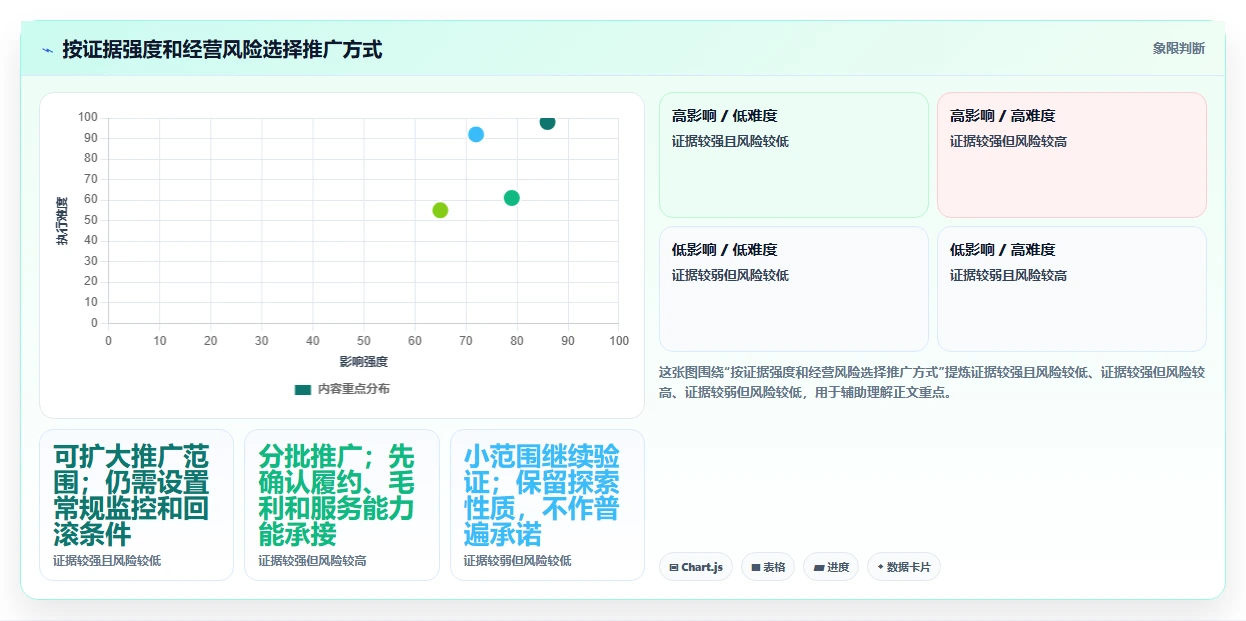Select the dark teal scatter point near 86
Image resolution: width=1246 pixels, height=621 pixels.
point(547,122)
